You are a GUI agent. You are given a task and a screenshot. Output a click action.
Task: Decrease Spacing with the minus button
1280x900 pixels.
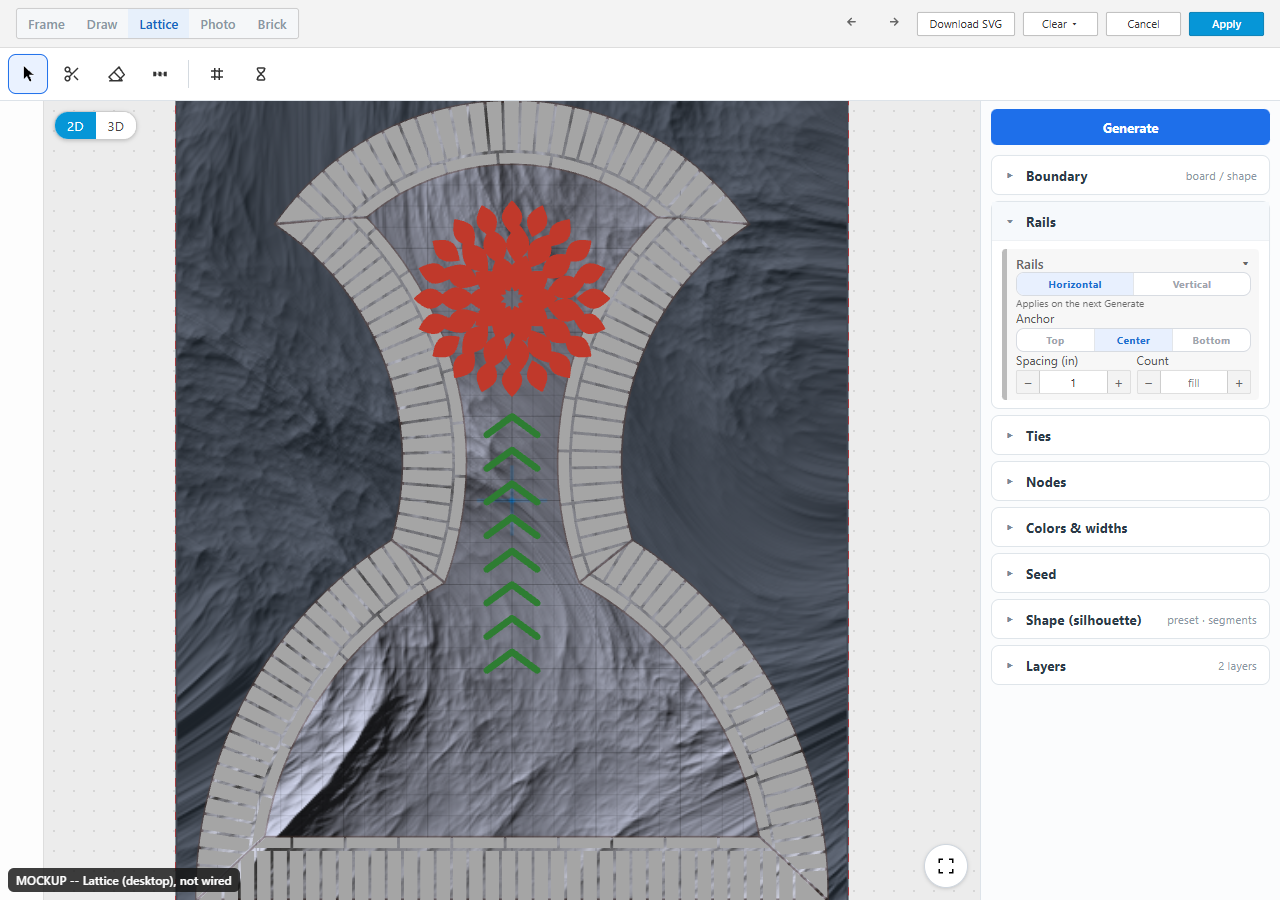coord(1028,382)
